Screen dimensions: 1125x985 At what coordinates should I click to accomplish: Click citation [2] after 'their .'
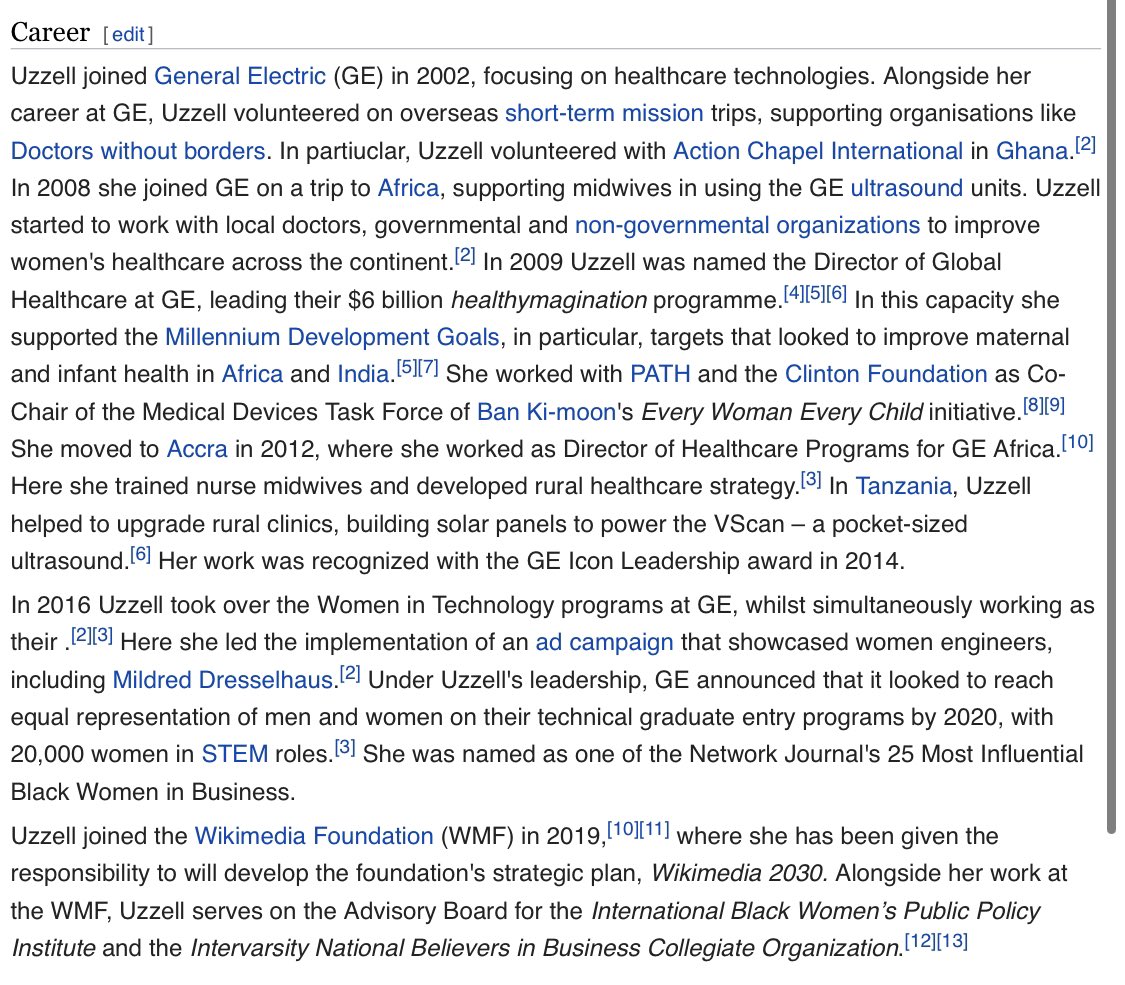pos(81,635)
